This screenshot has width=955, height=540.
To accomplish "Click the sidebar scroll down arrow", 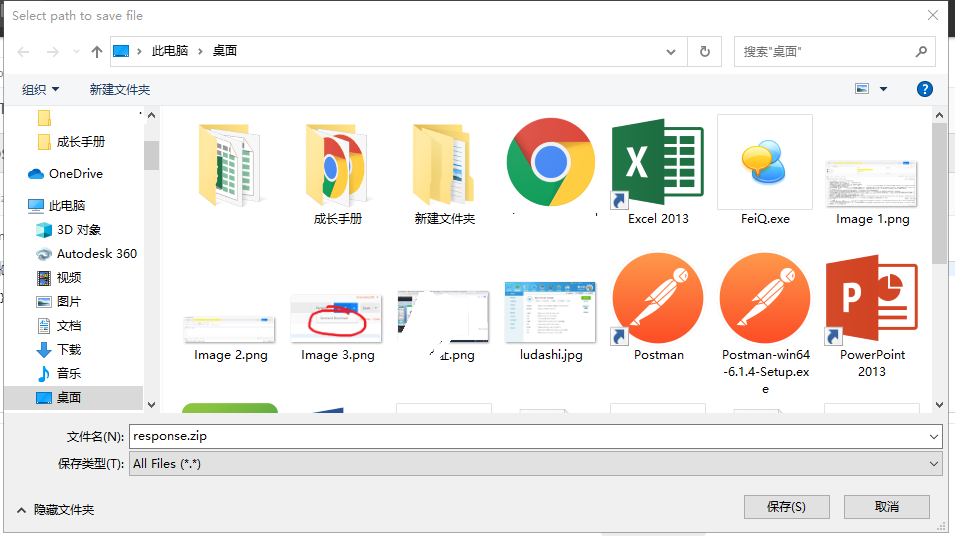I will tap(151, 405).
